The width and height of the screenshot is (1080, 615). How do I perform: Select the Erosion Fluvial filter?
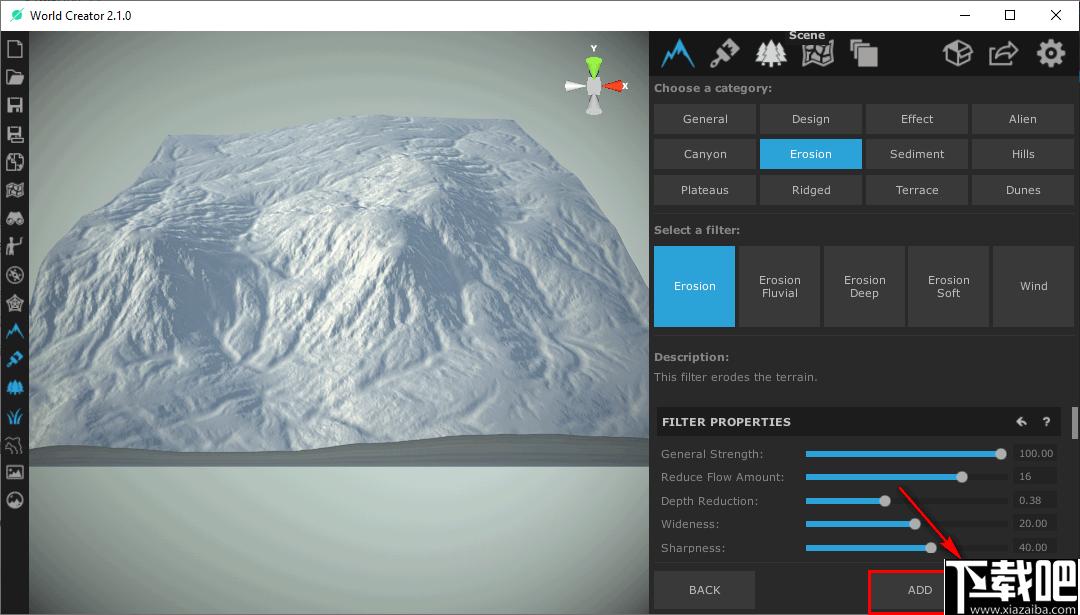pyautogui.click(x=779, y=286)
